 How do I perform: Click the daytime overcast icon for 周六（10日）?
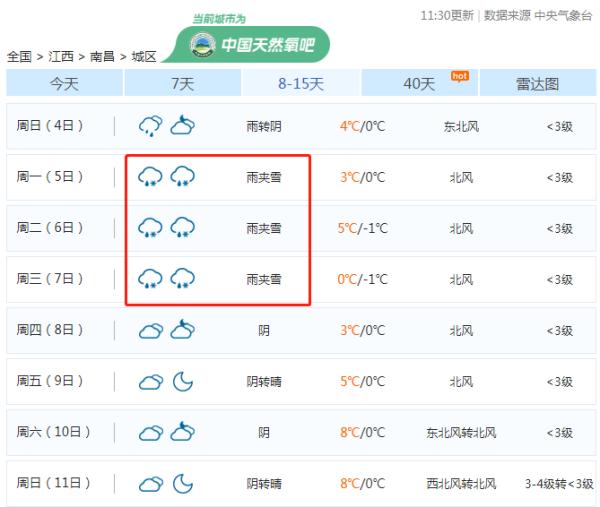(151, 433)
